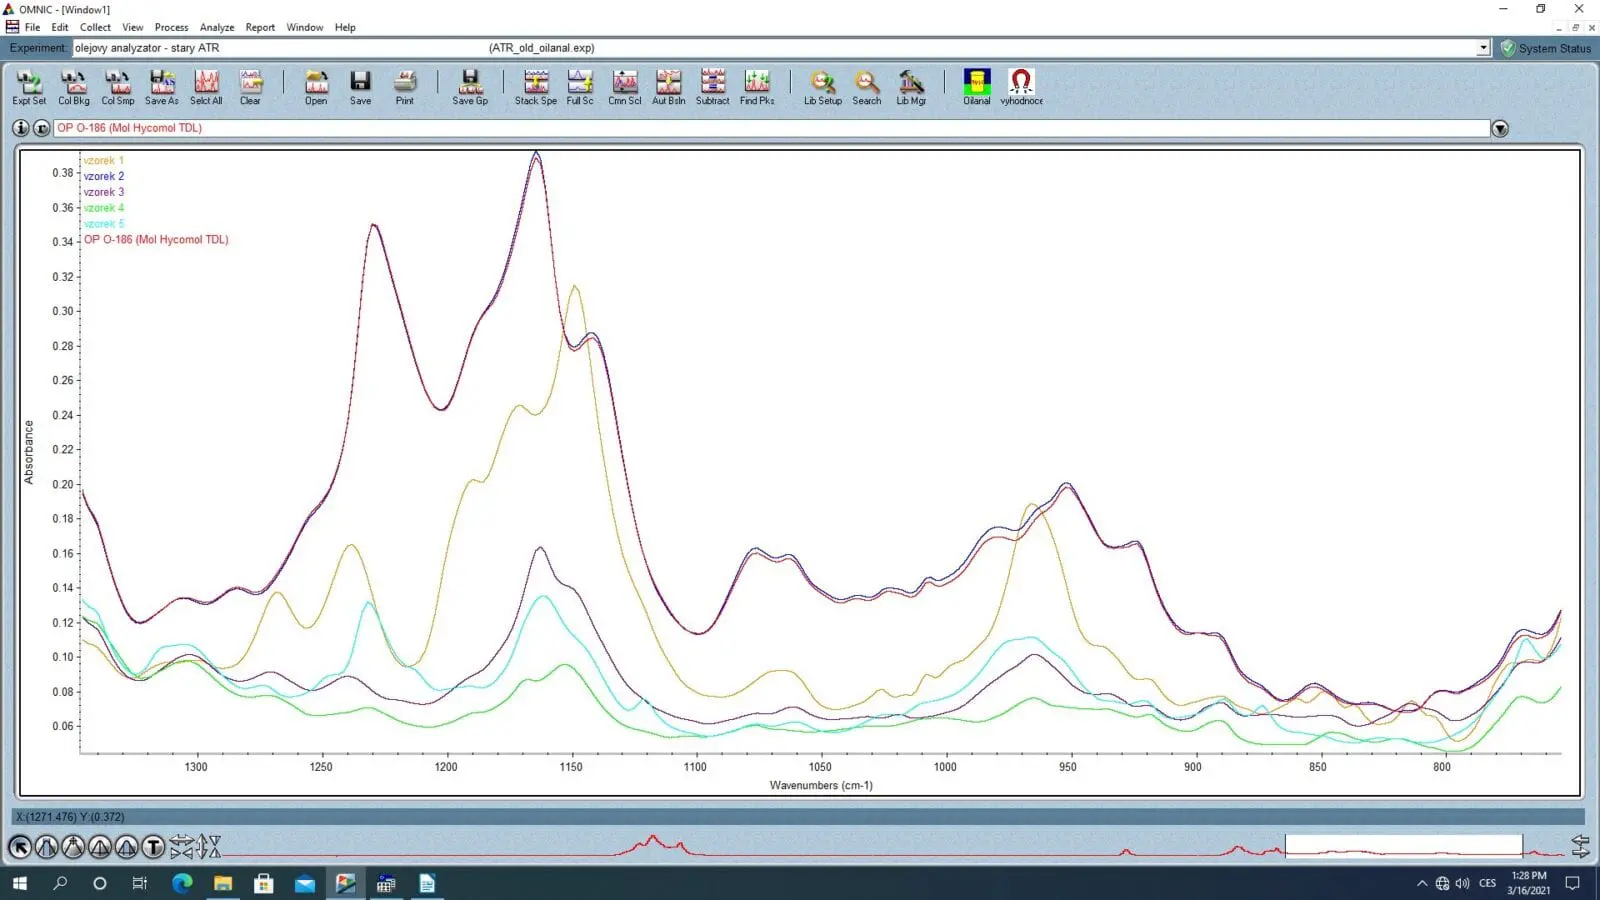Image resolution: width=1600 pixels, height=900 pixels.
Task: Click the Subtract spectra icon
Action: 712,86
